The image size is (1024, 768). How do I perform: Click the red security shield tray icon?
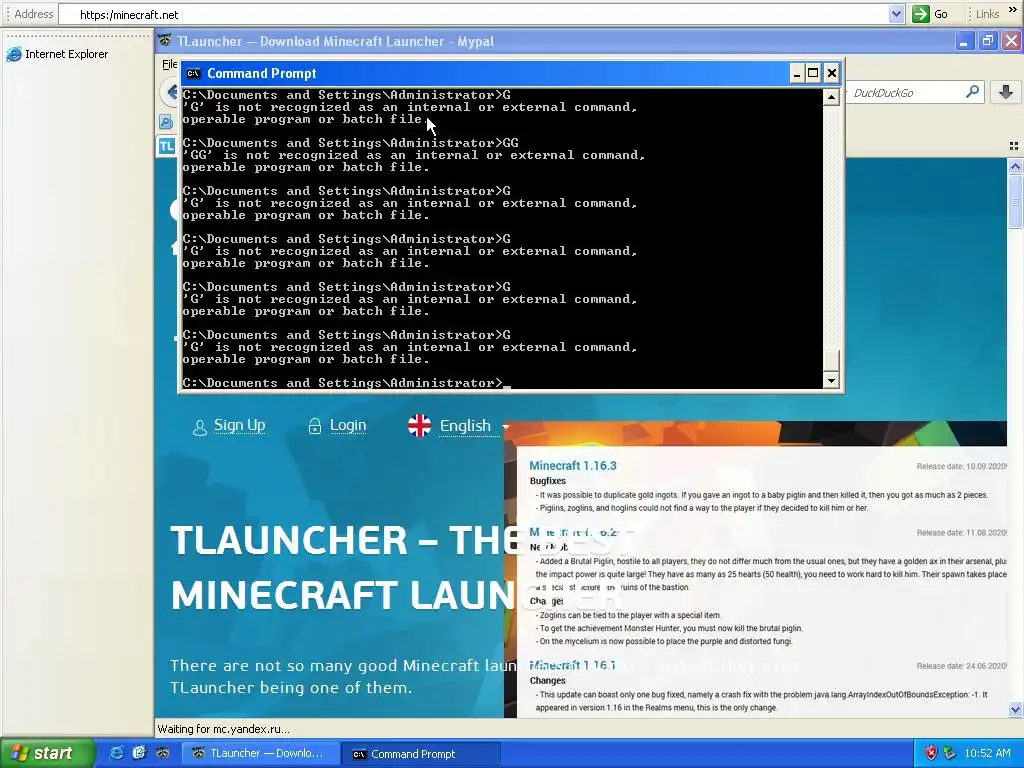click(x=931, y=754)
